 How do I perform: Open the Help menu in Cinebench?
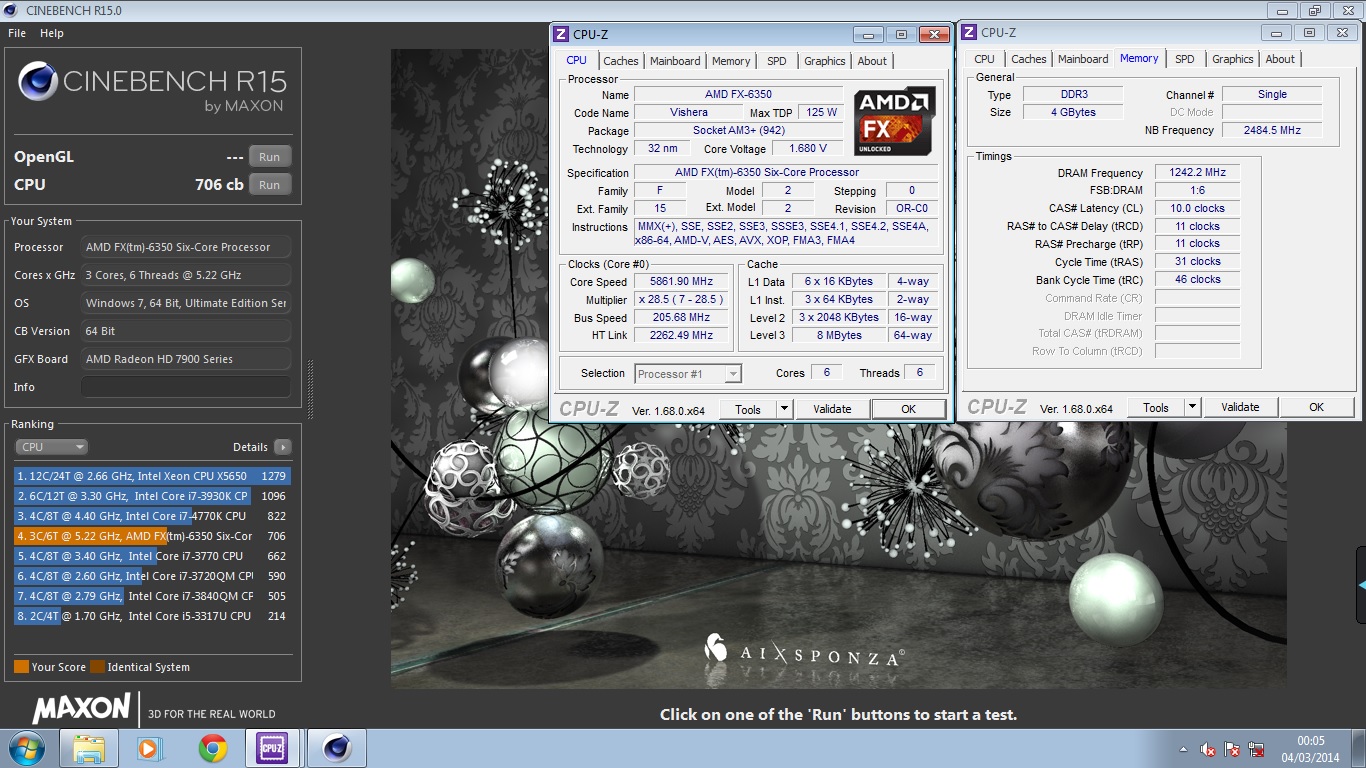coord(52,33)
